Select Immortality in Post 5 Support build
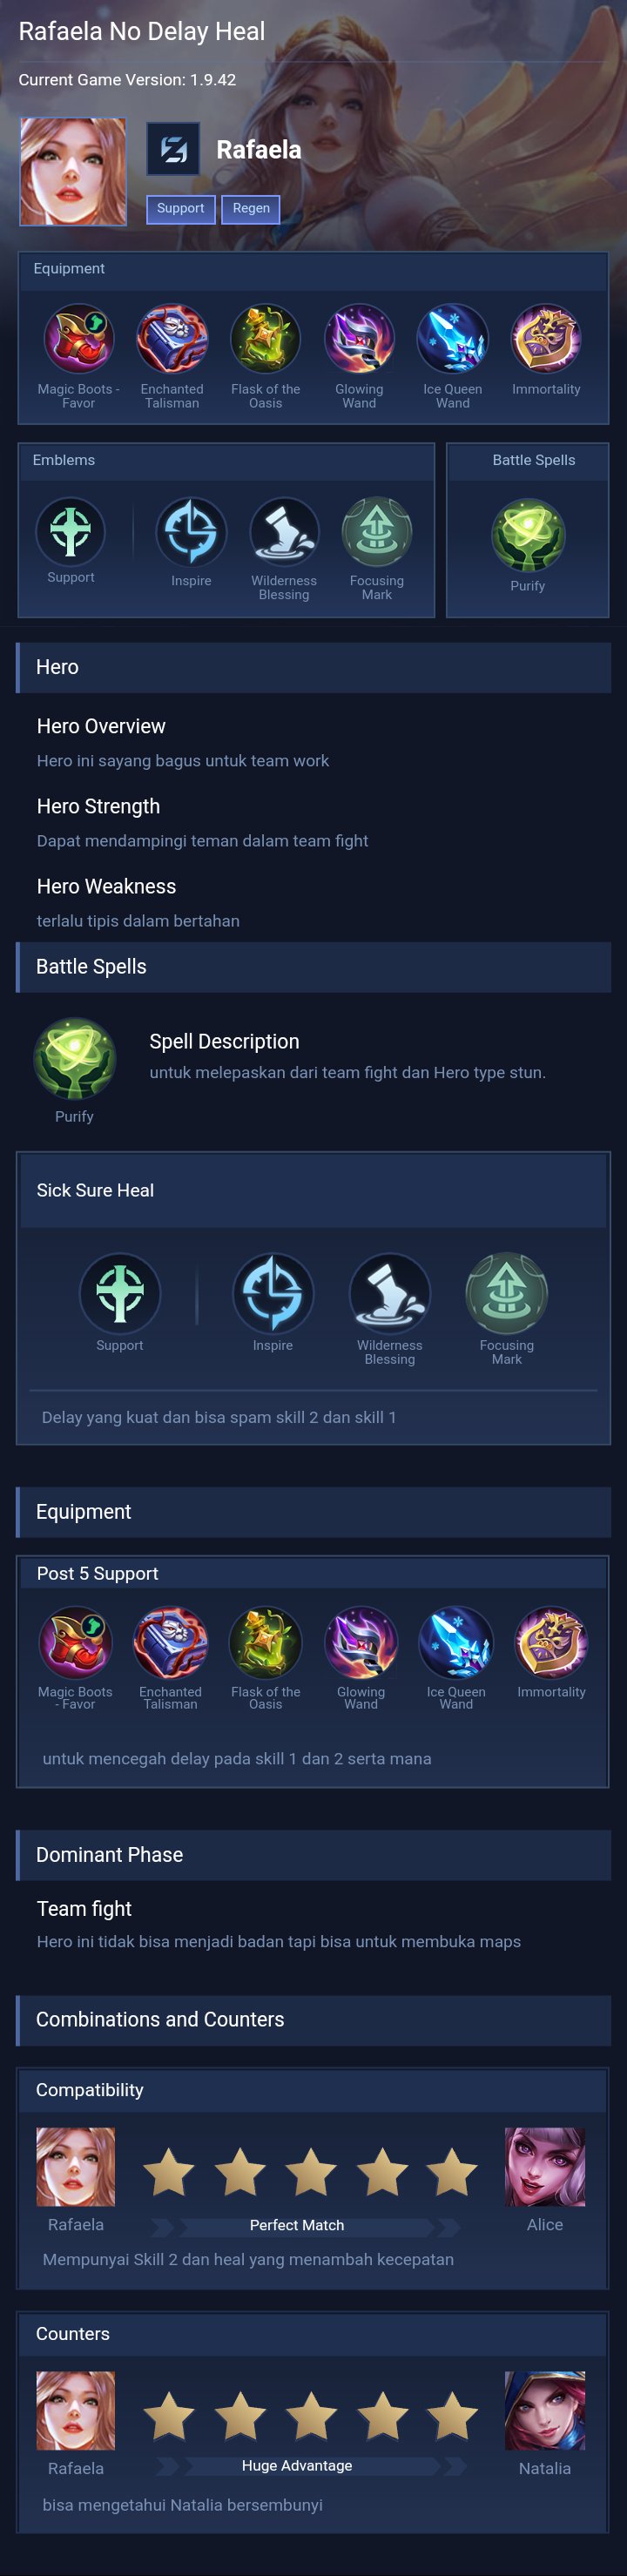The height and width of the screenshot is (2576, 627). (551, 1642)
